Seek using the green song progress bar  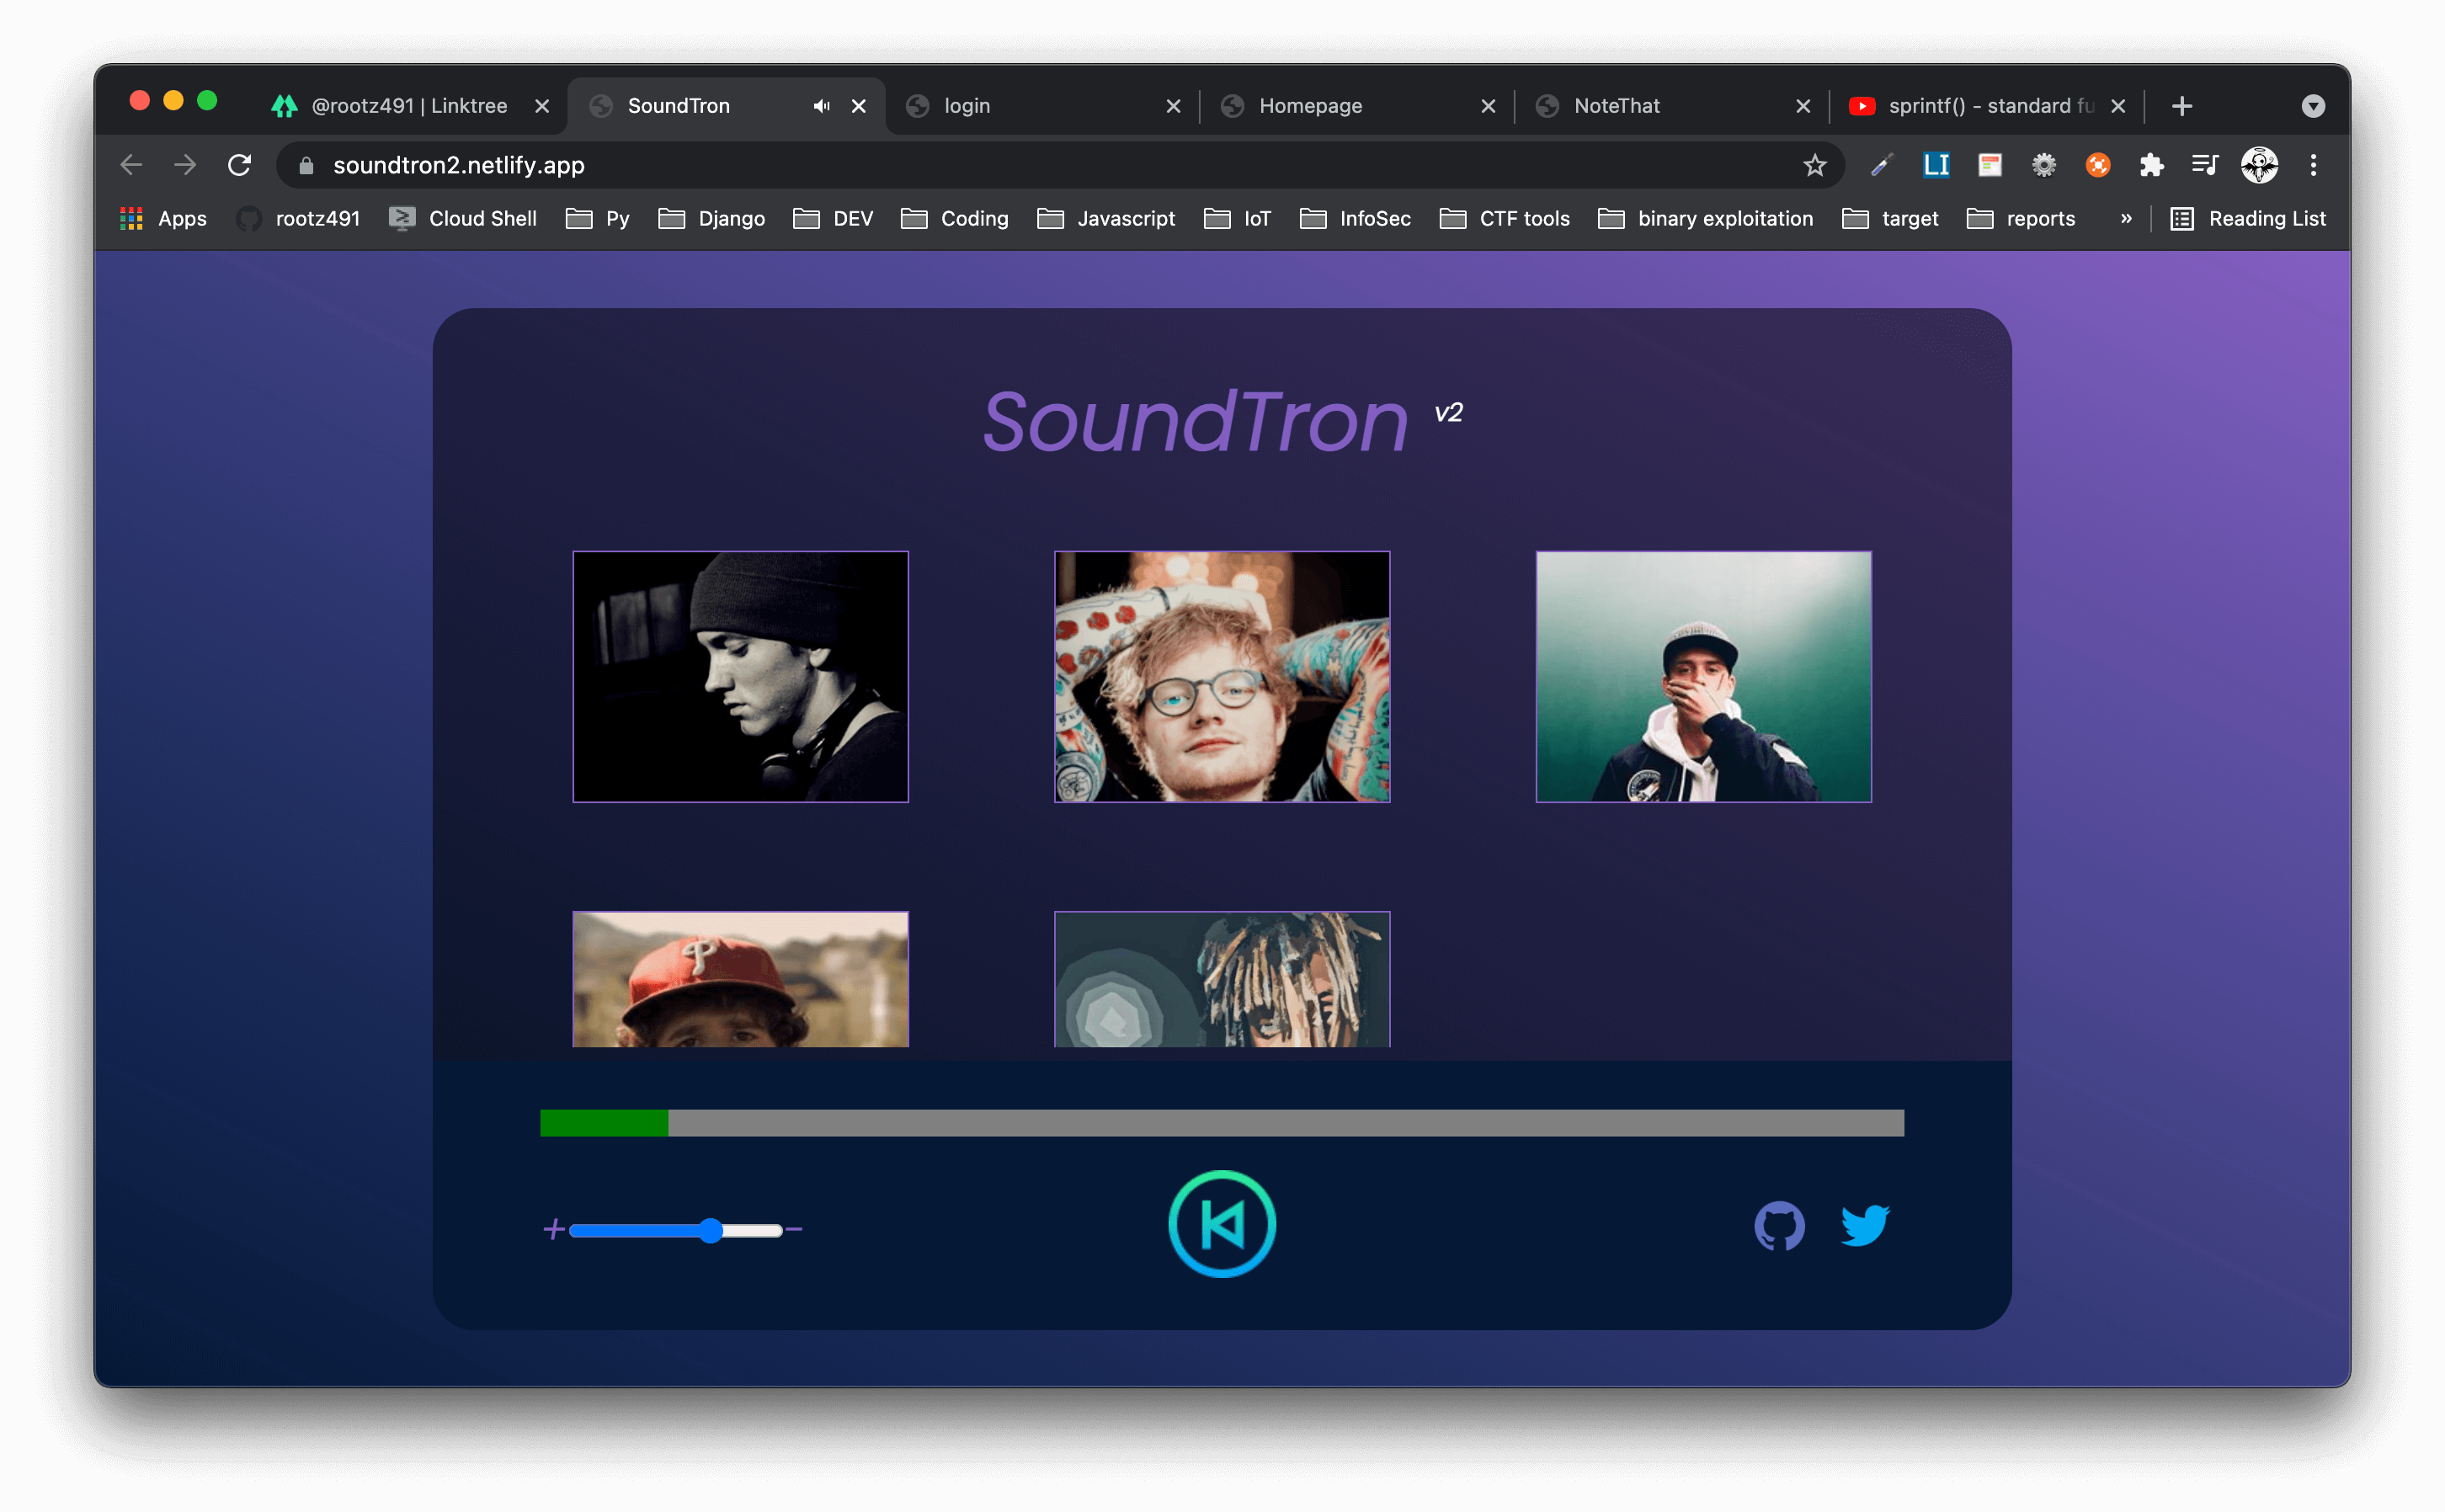(x=1222, y=1122)
